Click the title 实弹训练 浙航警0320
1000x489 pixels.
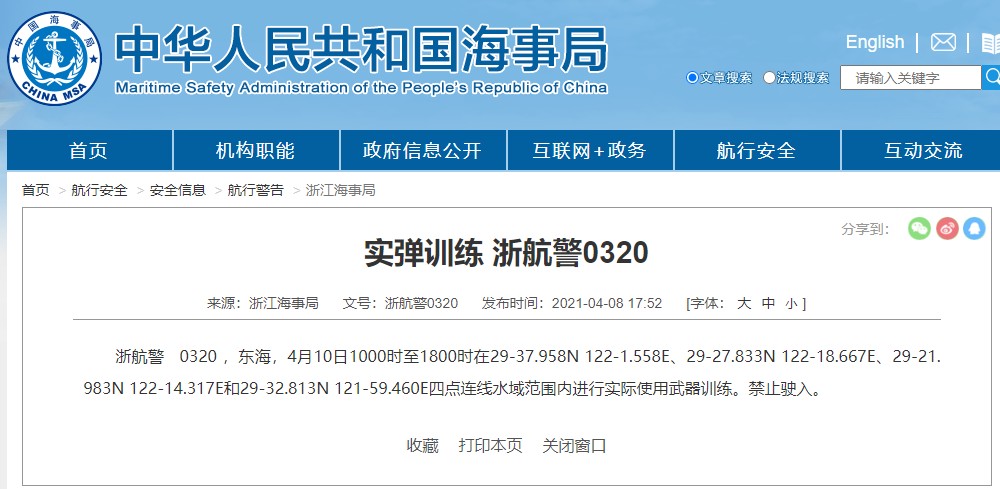(506, 253)
